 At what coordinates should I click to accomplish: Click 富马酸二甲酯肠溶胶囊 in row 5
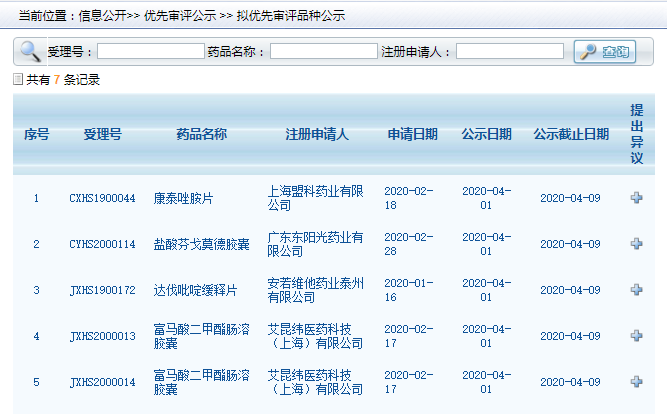(202, 382)
